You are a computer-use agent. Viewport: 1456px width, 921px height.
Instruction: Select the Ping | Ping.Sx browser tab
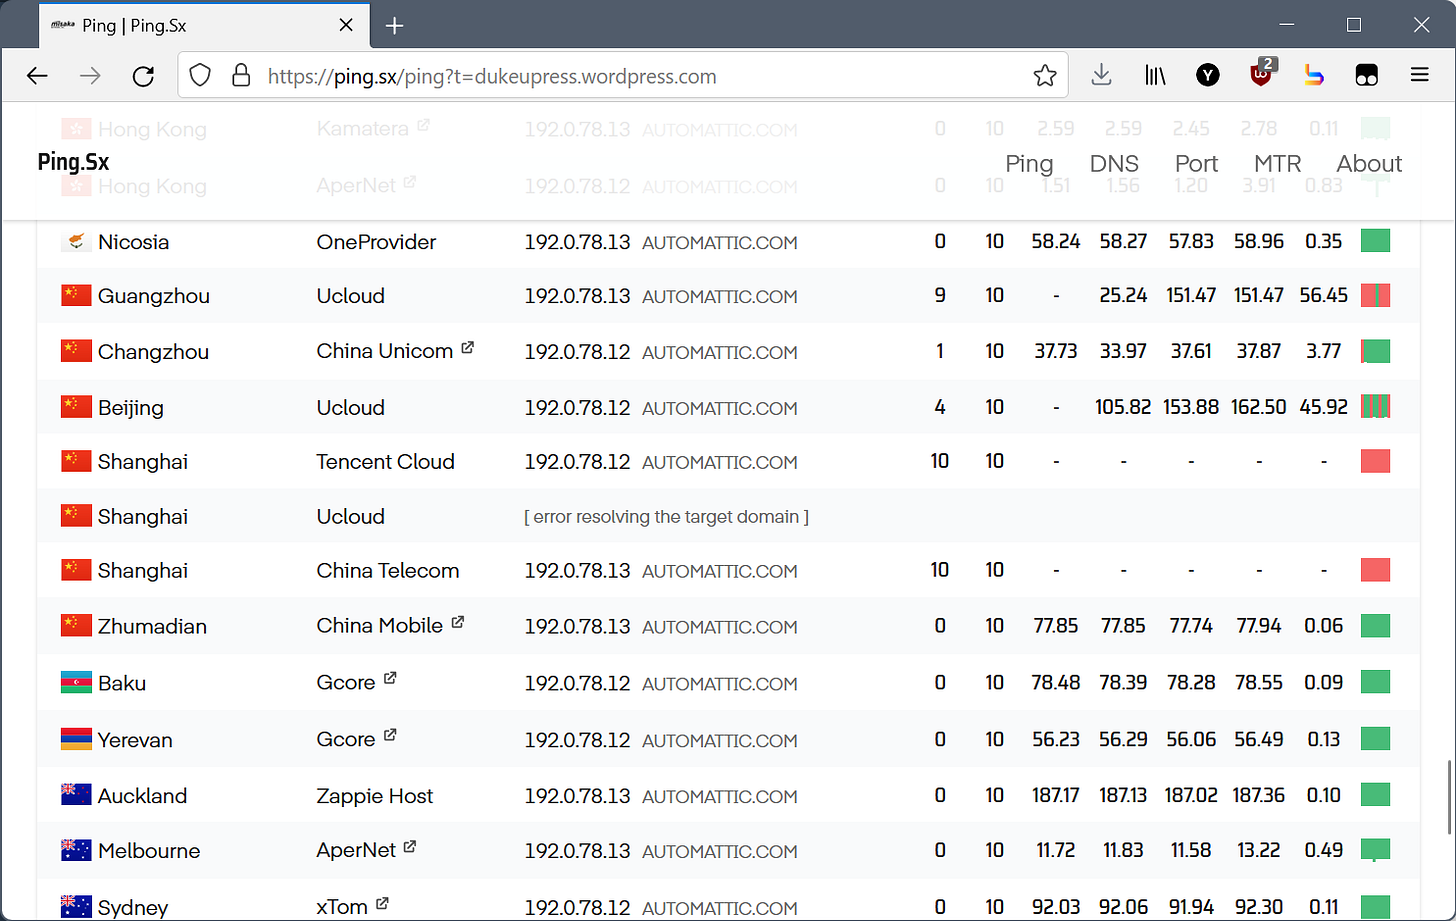[204, 26]
